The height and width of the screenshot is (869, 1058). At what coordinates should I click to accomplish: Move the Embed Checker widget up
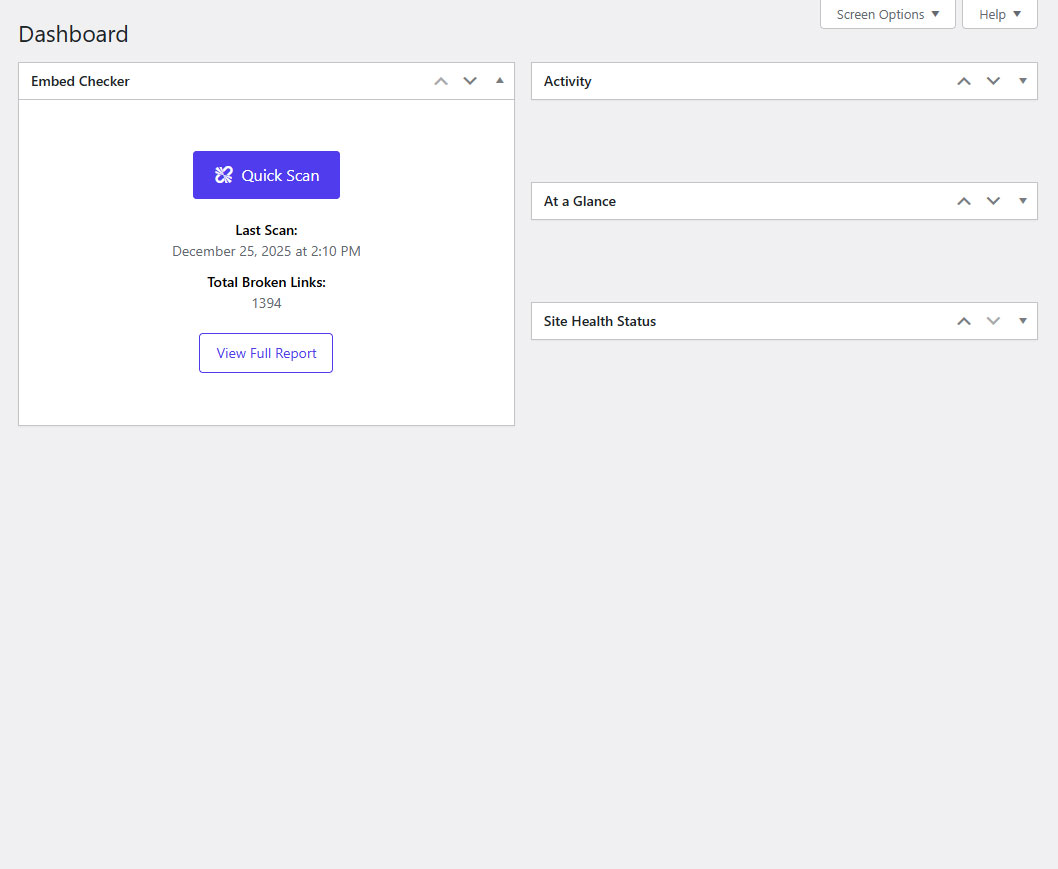pos(441,81)
